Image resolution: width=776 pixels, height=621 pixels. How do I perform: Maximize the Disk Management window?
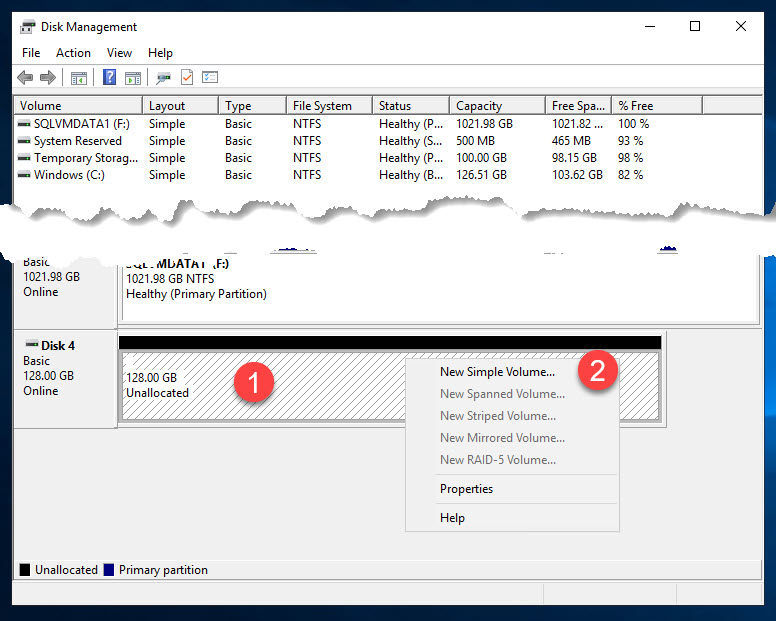pos(695,26)
